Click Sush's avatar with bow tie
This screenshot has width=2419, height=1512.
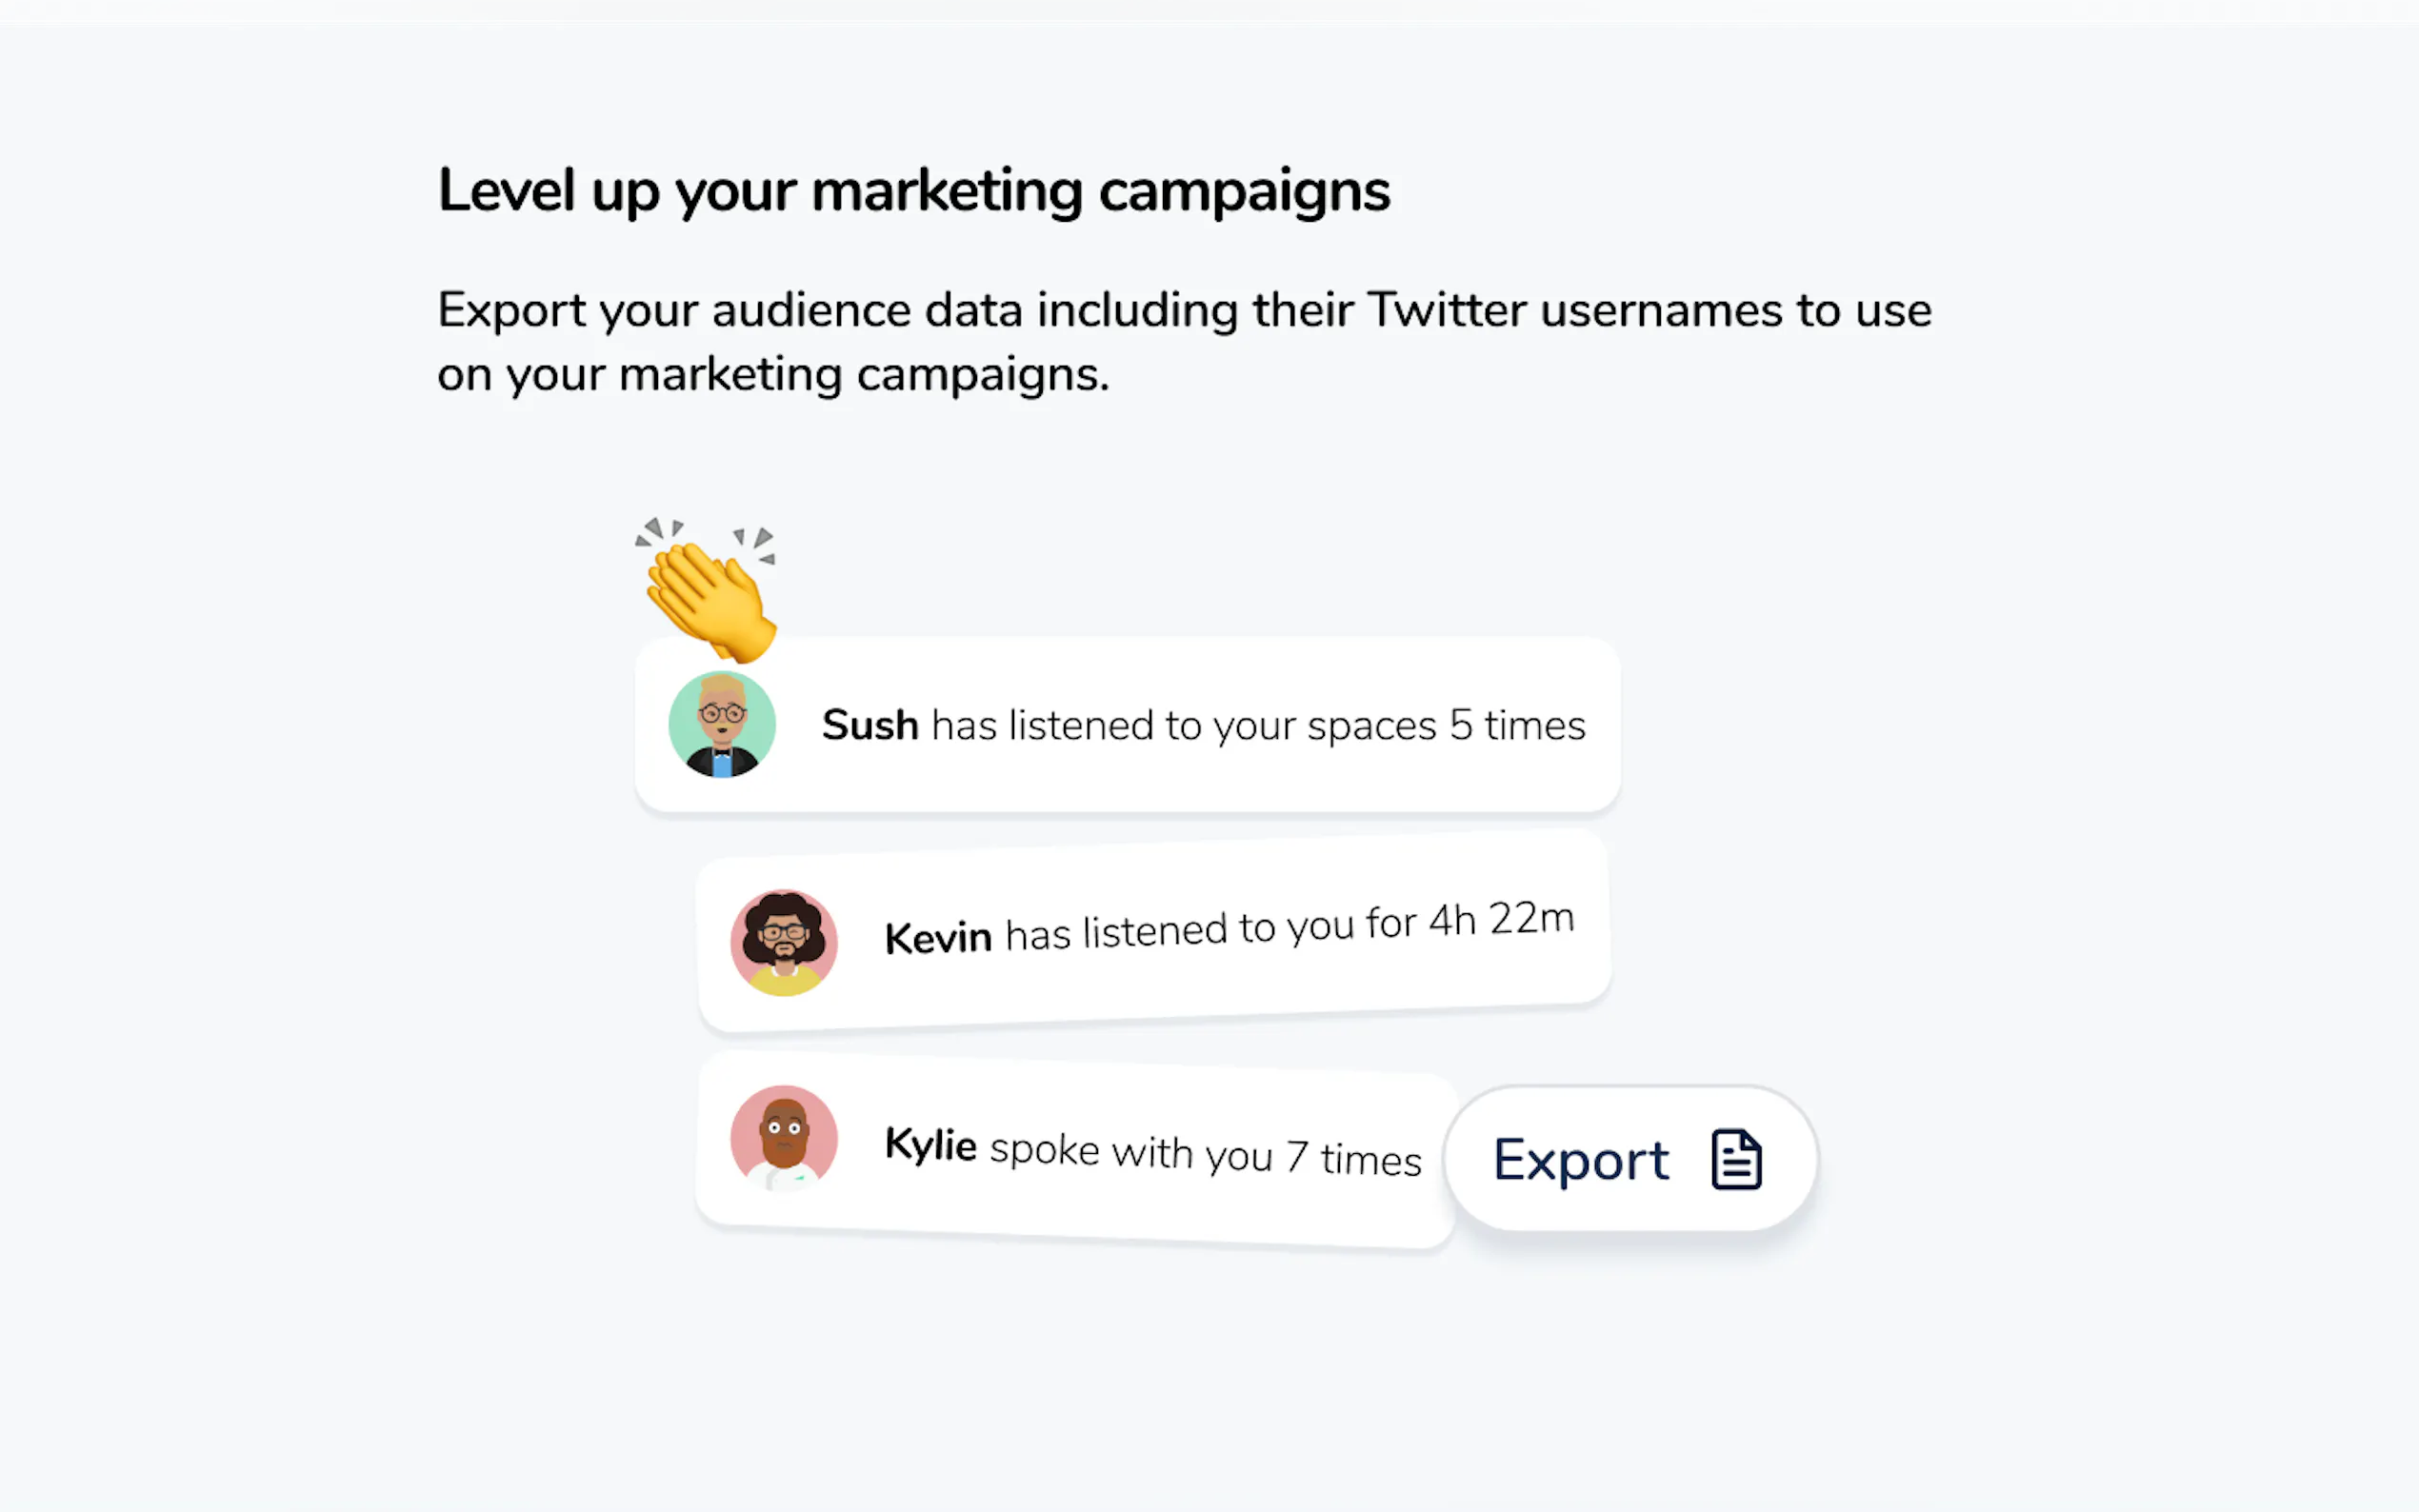(722, 725)
